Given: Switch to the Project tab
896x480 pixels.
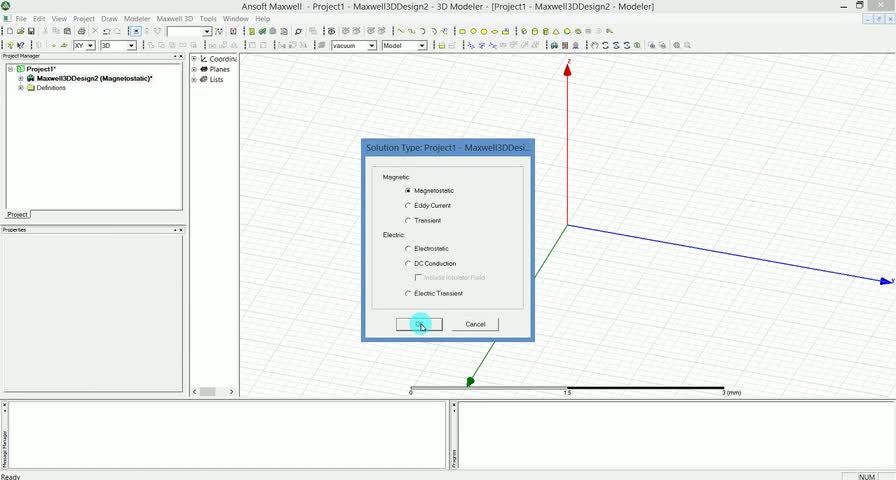Looking at the screenshot, I should 17,214.
